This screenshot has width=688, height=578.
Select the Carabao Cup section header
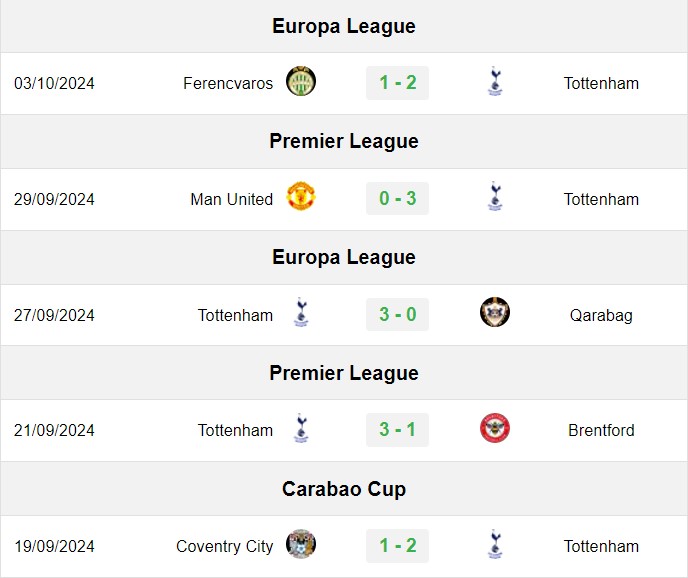(344, 489)
